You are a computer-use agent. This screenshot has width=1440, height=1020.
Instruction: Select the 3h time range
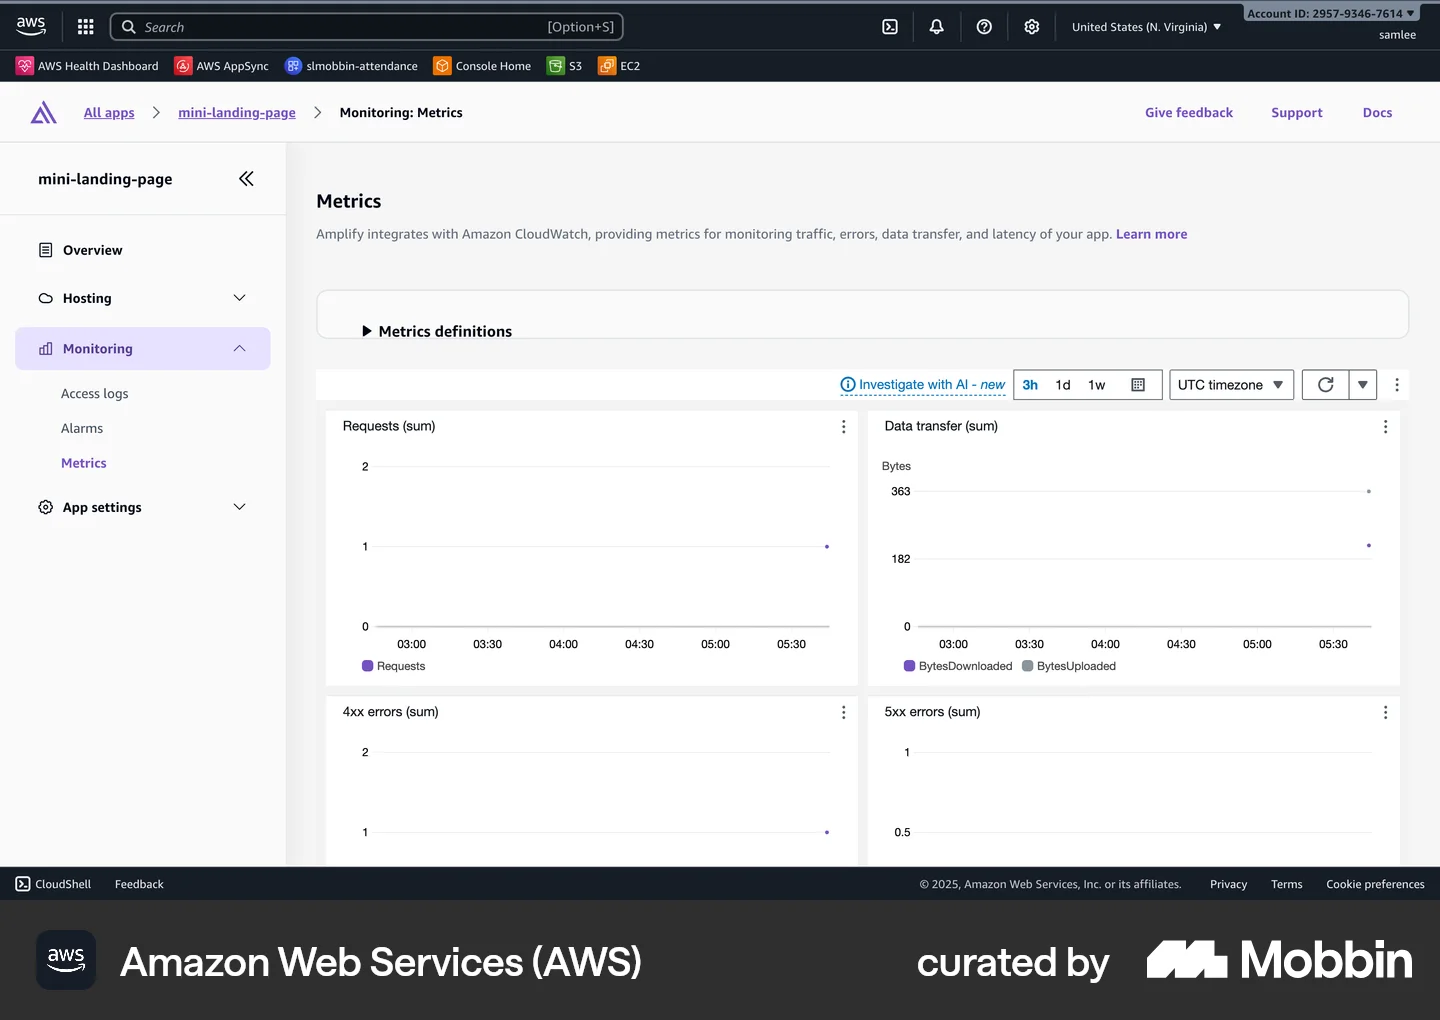click(1030, 385)
